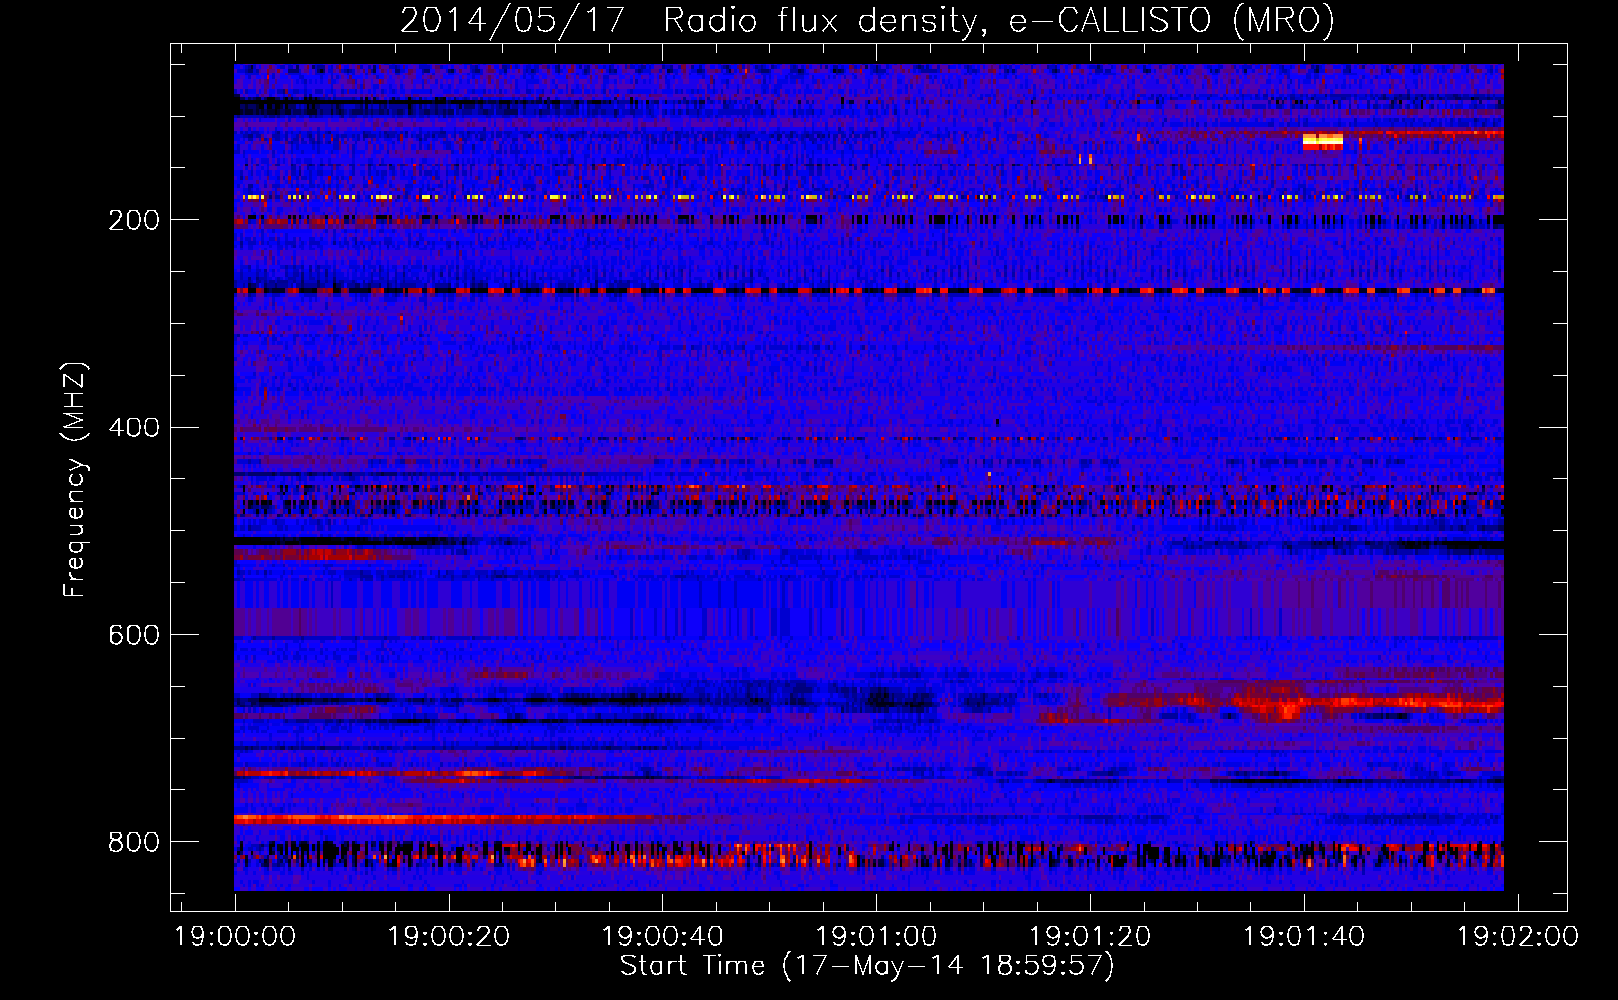
Task: Click the 19:02:00 time tick label
Action: point(1517,937)
